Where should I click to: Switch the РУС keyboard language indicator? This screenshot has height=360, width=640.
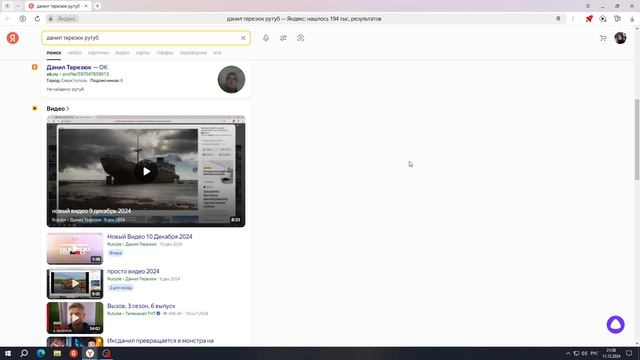(x=594, y=353)
